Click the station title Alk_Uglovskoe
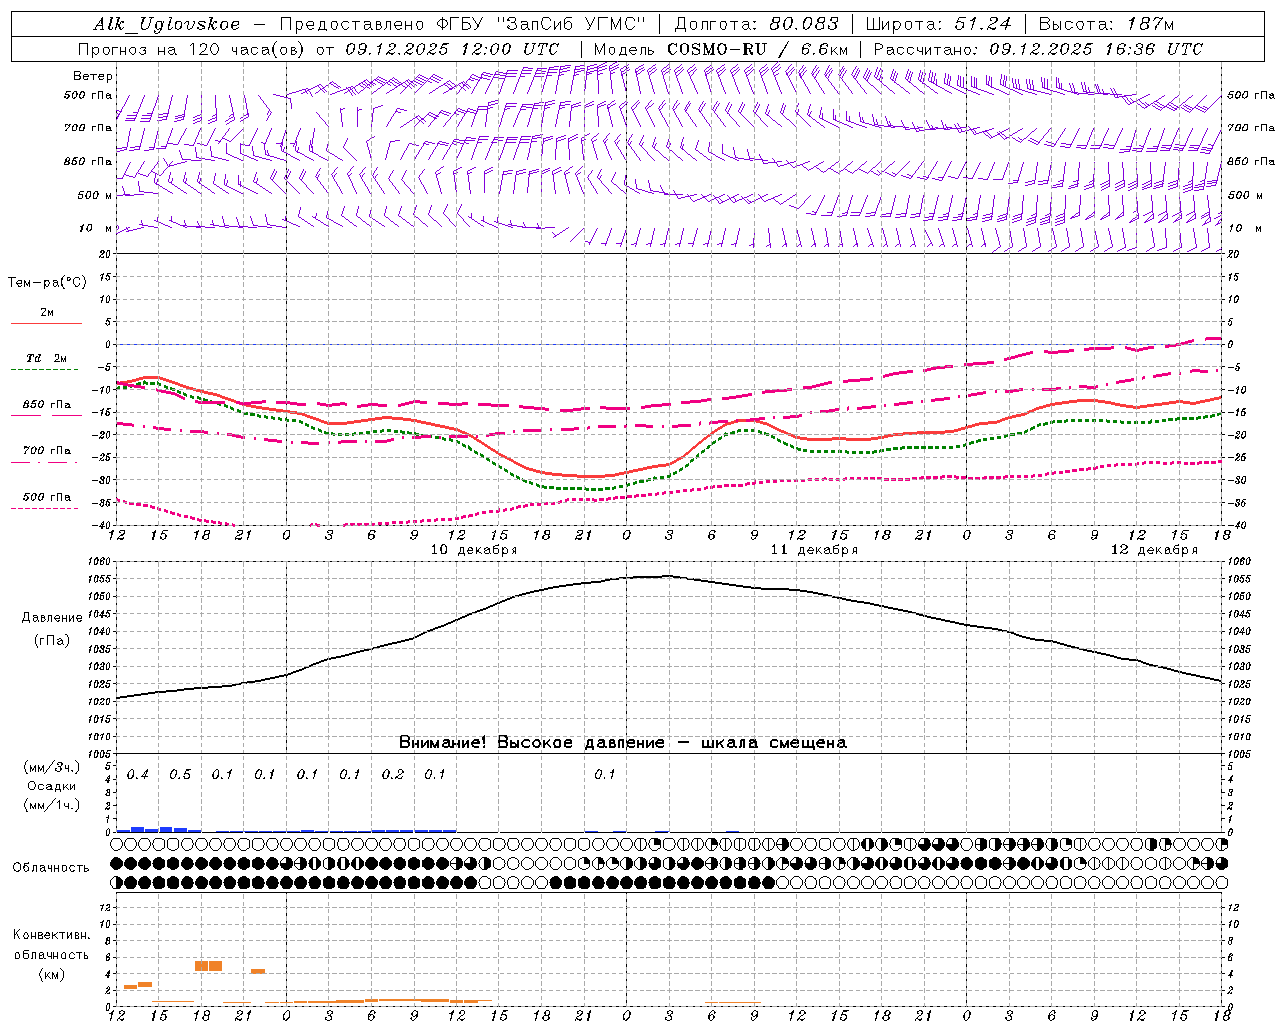This screenshot has width=1280, height=1024. click(167, 24)
